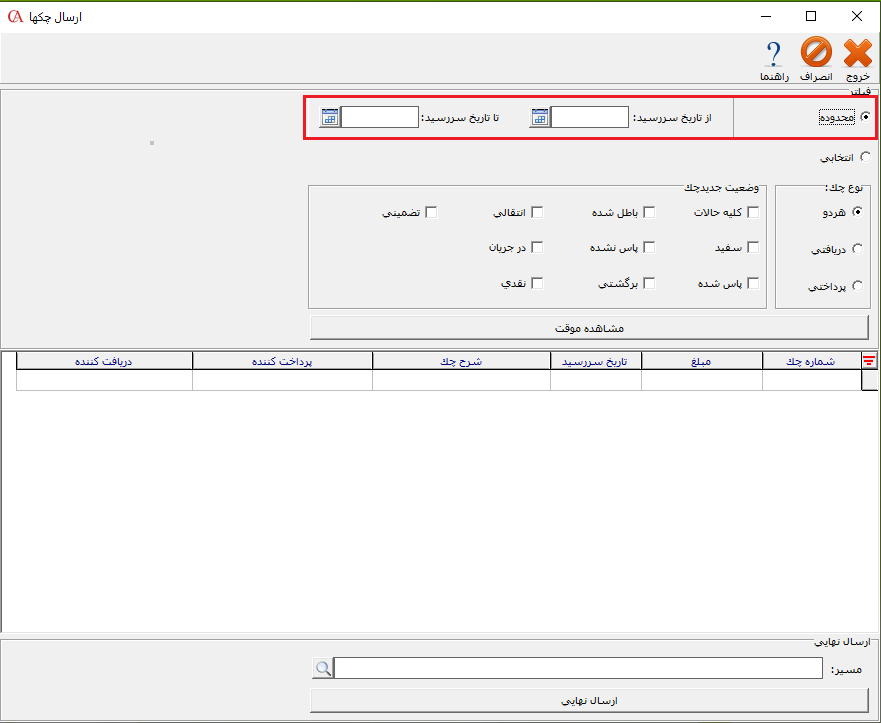Click inside the مسیر path field

click(580, 668)
